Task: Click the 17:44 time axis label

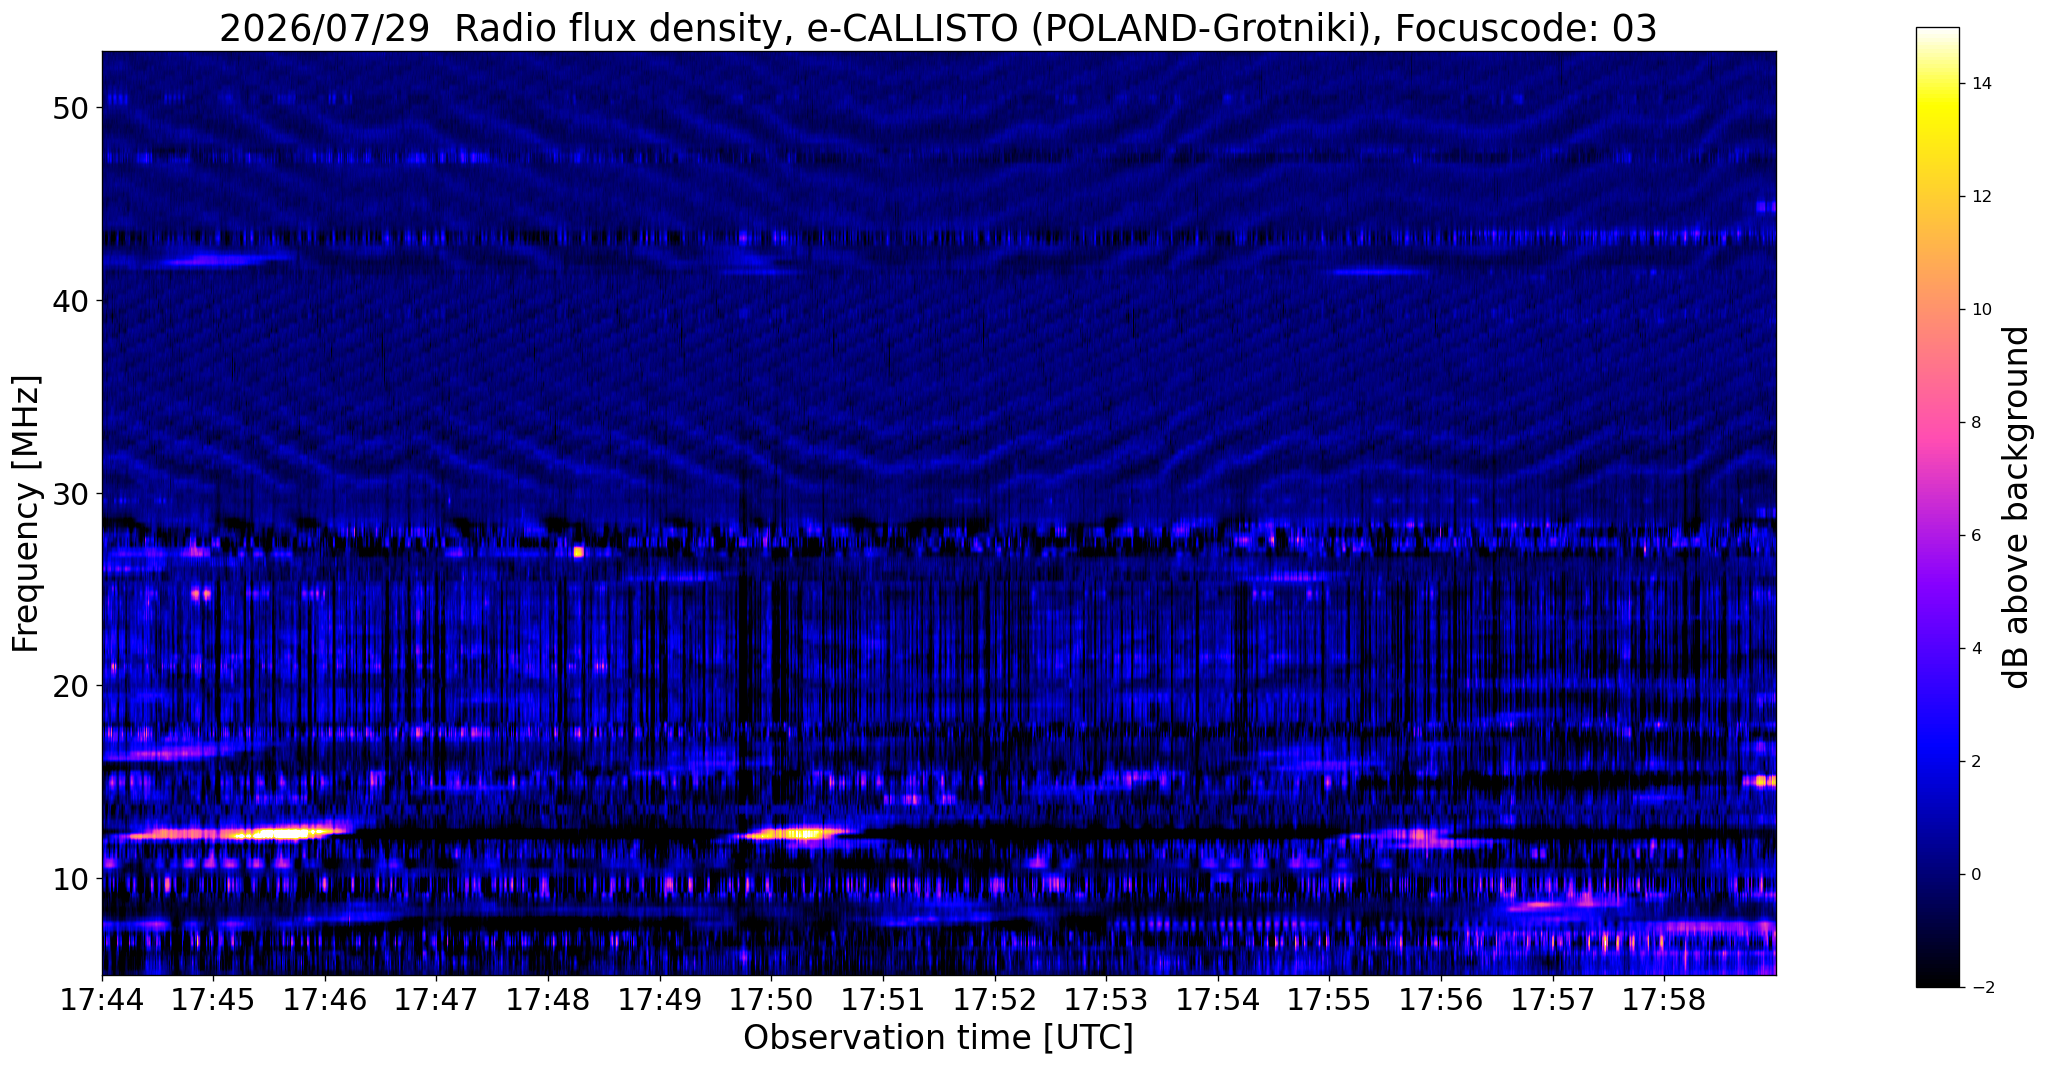Action: [x=102, y=999]
